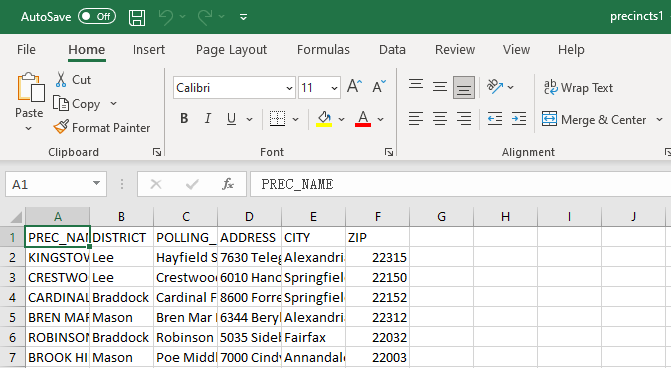Apply the yellow fill color swatch
The height and width of the screenshot is (368, 671).
pyautogui.click(x=324, y=119)
